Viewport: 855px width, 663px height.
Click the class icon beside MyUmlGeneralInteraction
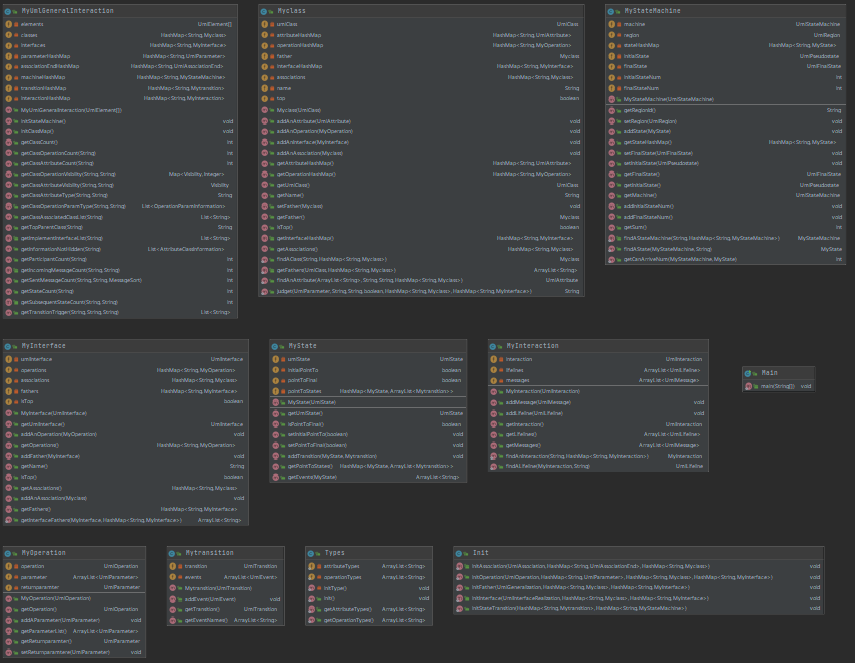point(8,11)
